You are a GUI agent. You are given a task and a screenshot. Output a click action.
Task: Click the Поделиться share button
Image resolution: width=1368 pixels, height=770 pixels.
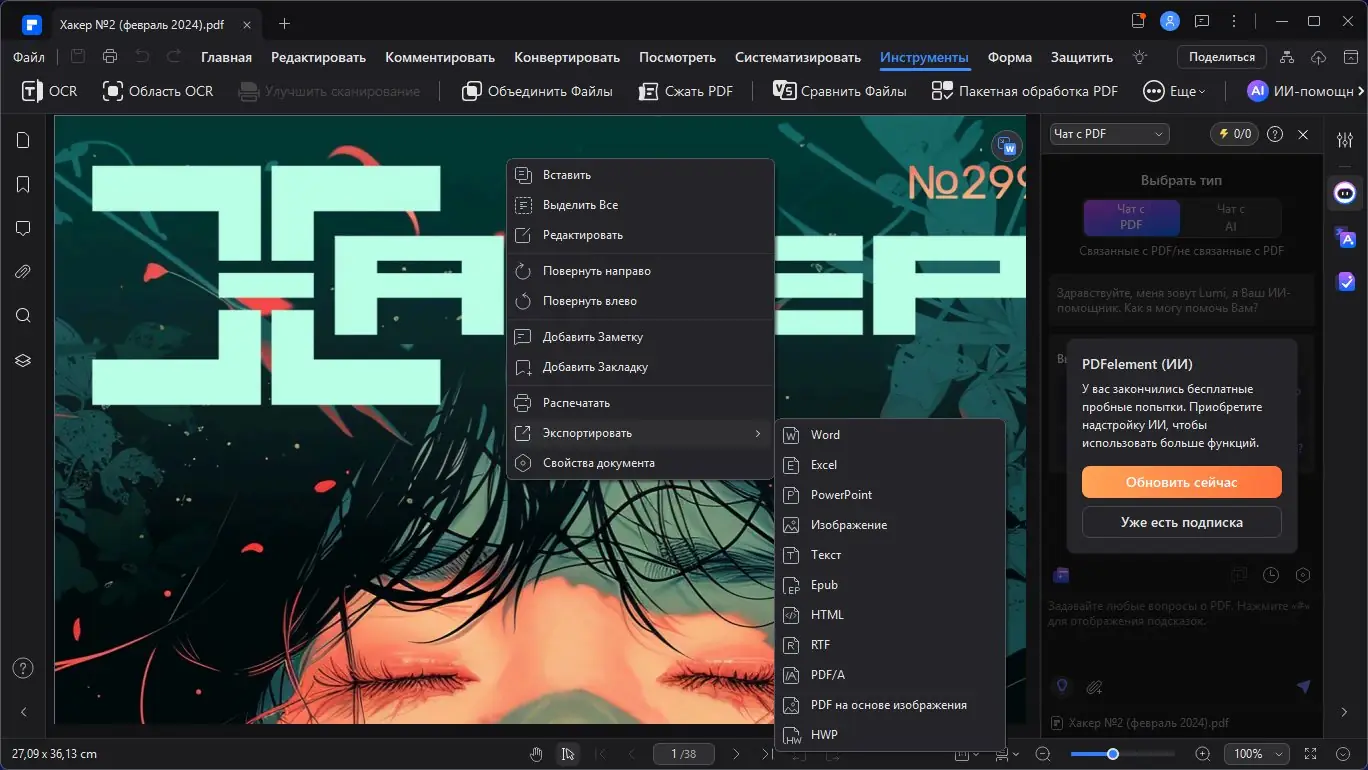(x=1222, y=57)
